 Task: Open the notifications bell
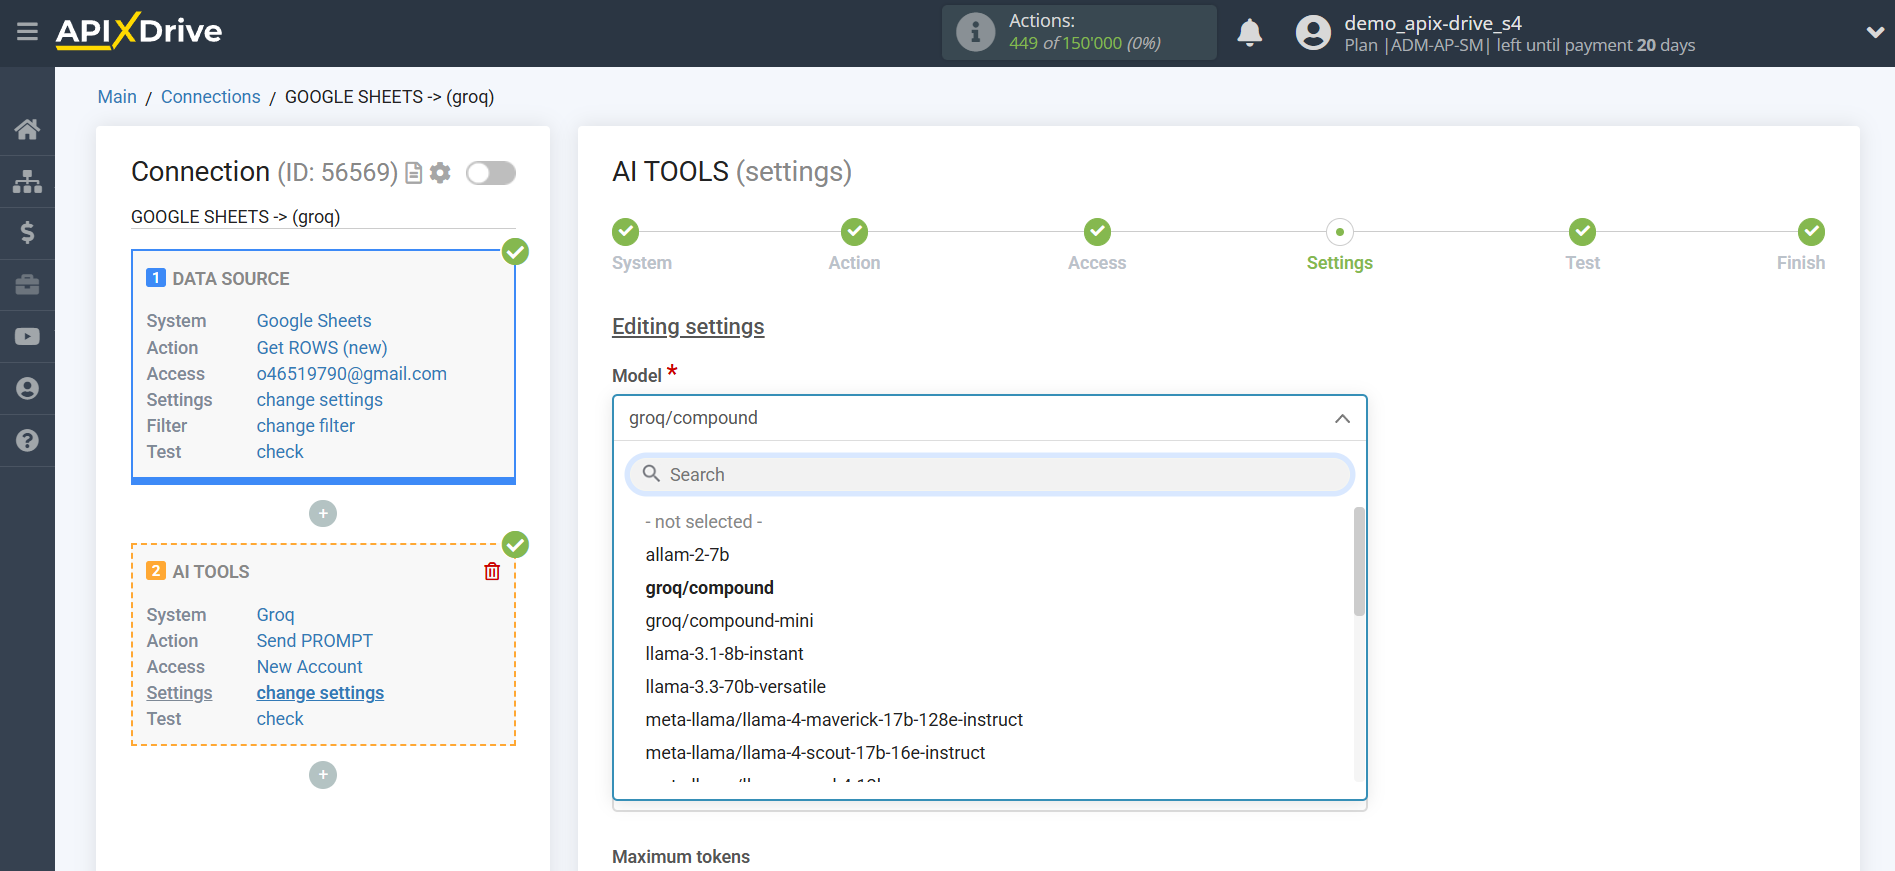(1249, 33)
